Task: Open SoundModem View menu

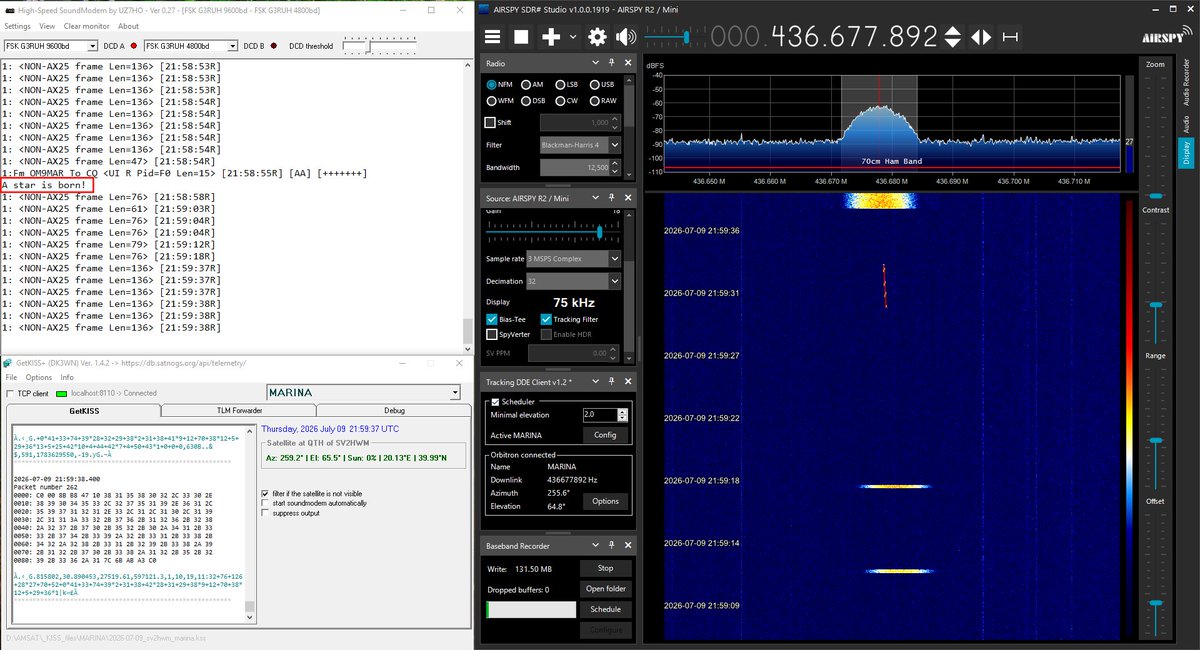Action: pos(47,26)
